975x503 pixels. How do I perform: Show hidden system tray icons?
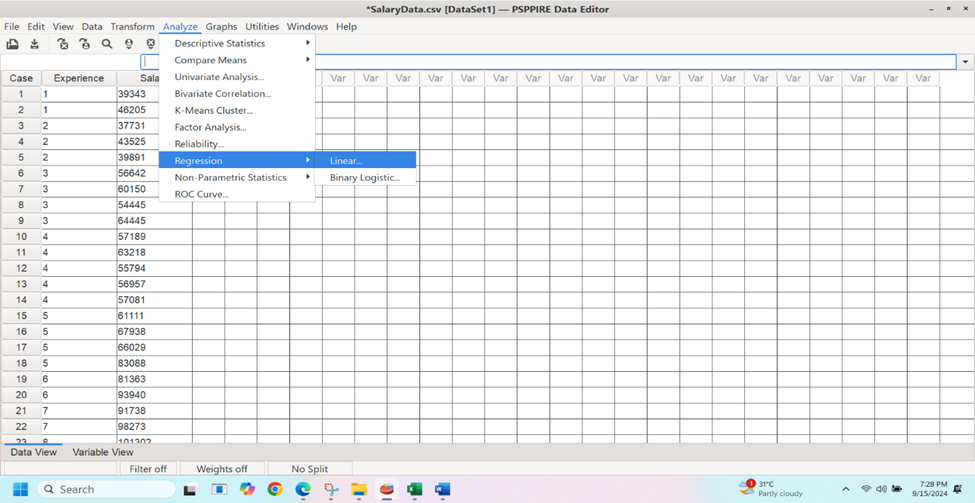(x=846, y=489)
